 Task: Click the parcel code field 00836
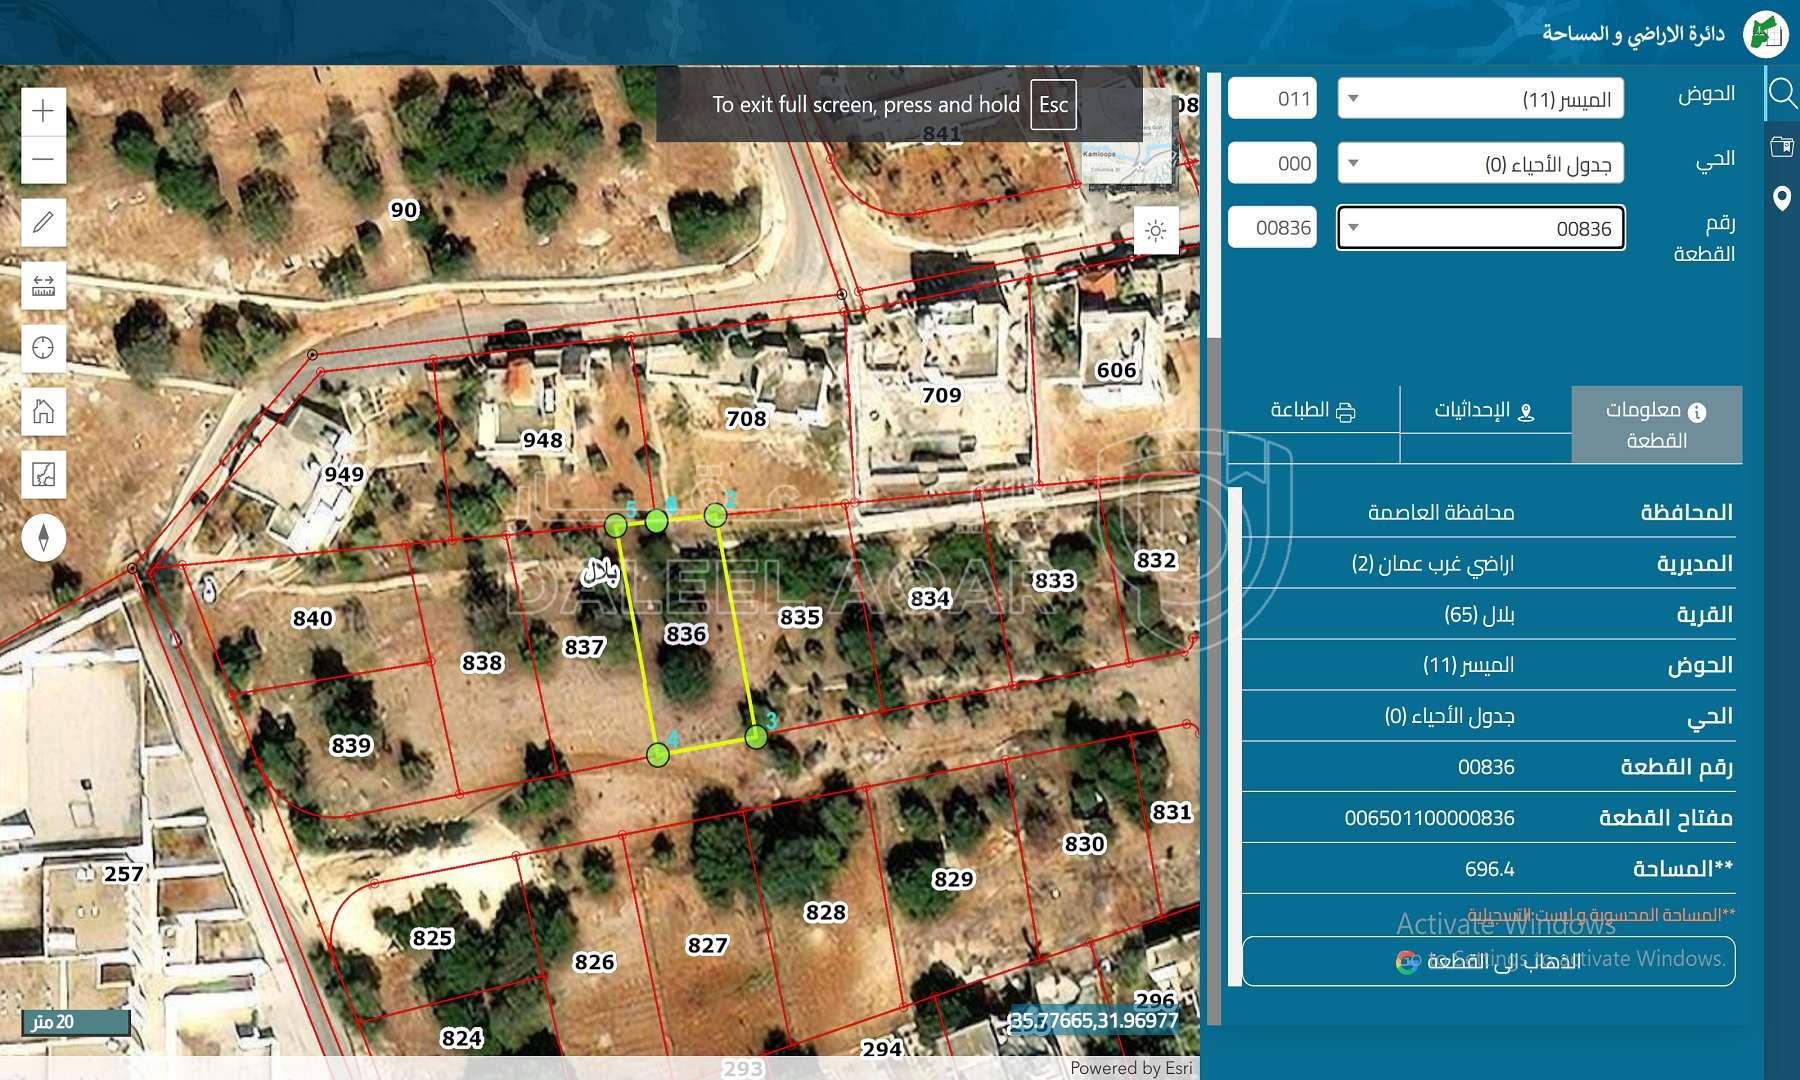(x=1272, y=228)
